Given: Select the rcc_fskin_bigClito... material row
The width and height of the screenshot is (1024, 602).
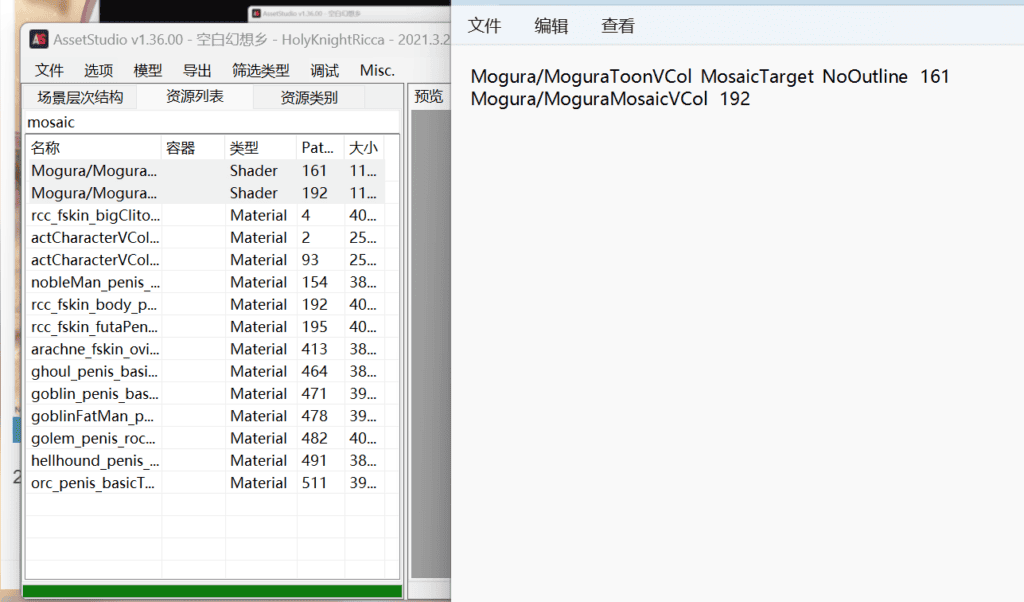Looking at the screenshot, I should (206, 215).
